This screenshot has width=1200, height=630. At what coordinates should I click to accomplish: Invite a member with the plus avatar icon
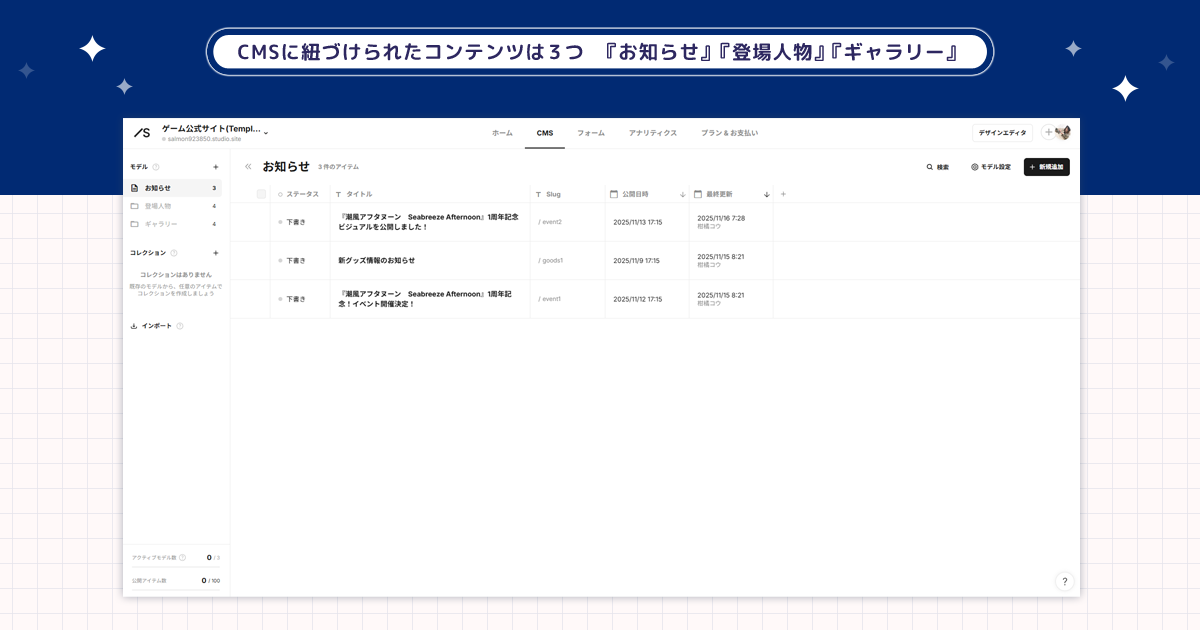coord(1049,132)
